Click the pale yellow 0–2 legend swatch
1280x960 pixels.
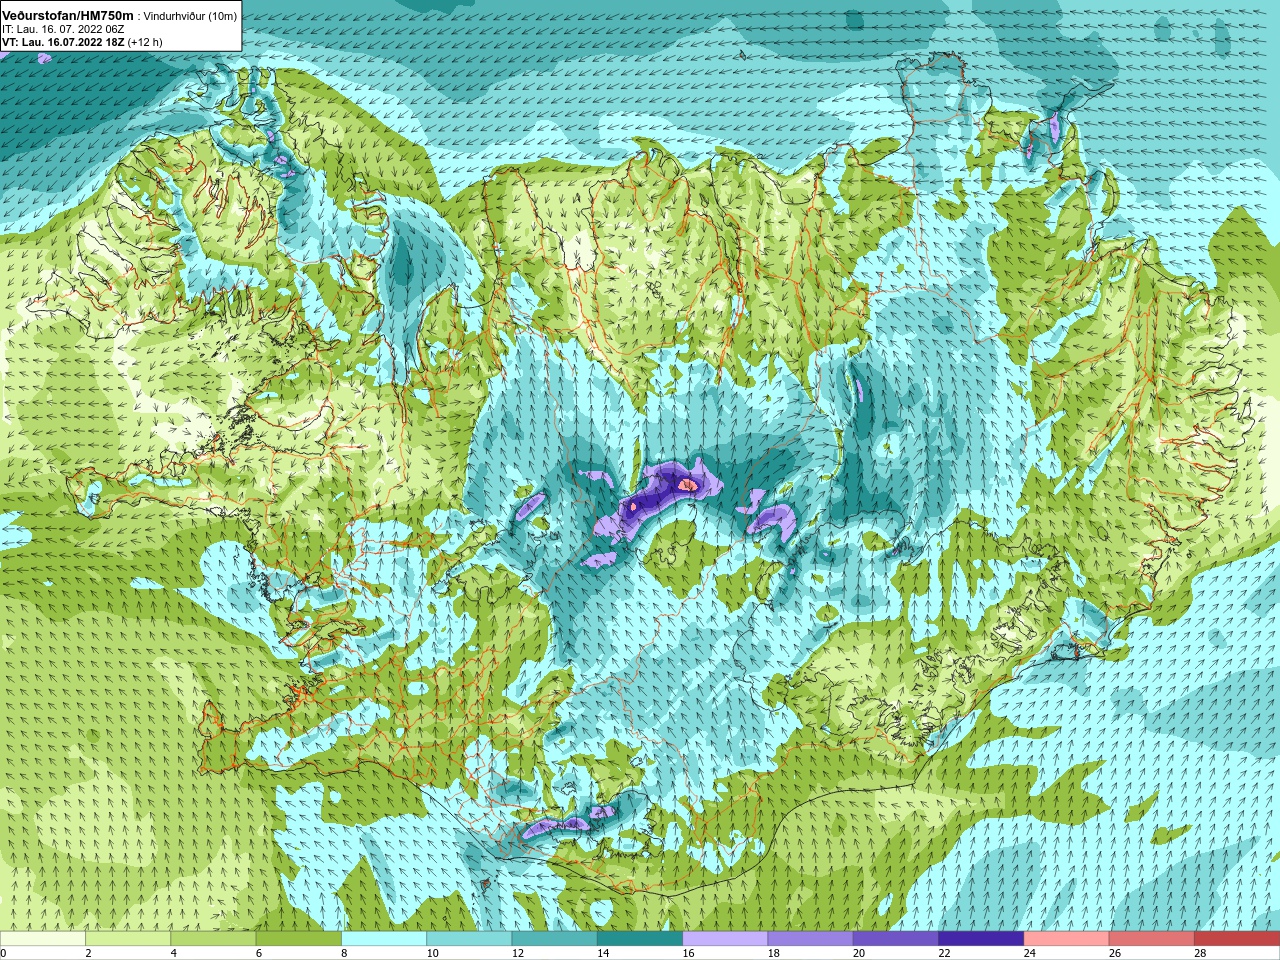pyautogui.click(x=43, y=939)
